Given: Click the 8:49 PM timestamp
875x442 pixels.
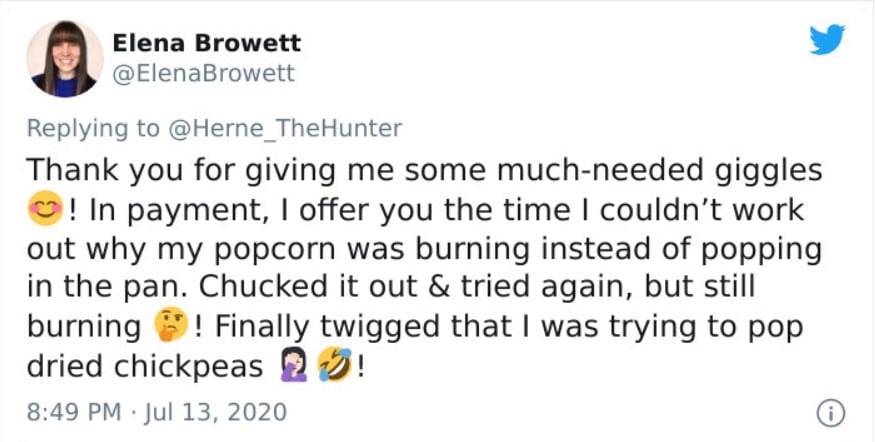Looking at the screenshot, I should pos(74,412).
